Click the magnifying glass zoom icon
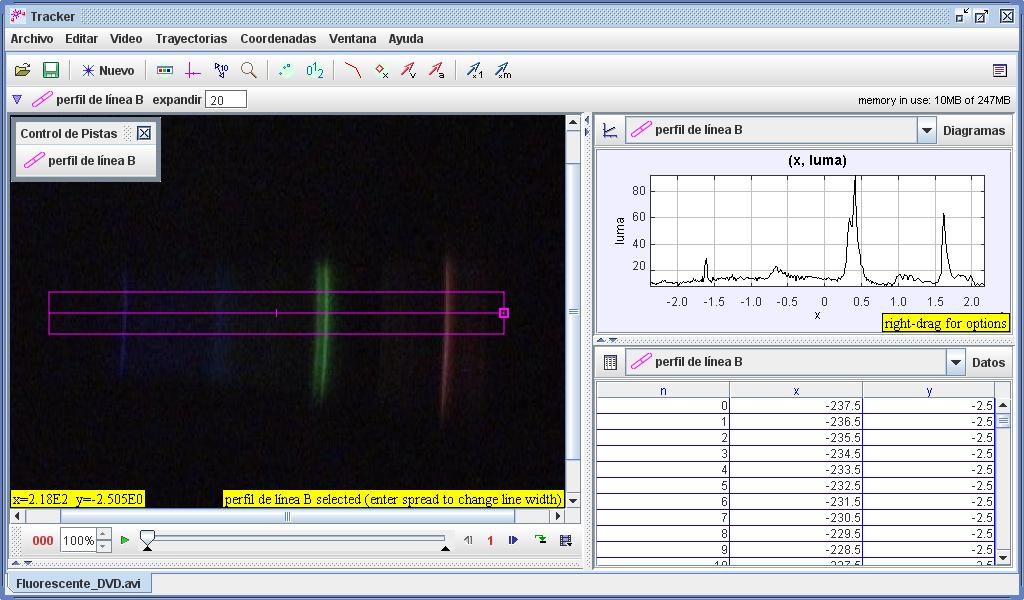The width and height of the screenshot is (1024, 600). point(249,71)
